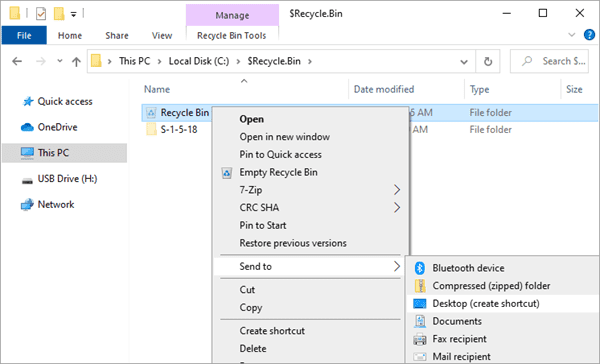Choose Cut in the context menu
Viewport: 600px width, 364px height.
[247, 290]
